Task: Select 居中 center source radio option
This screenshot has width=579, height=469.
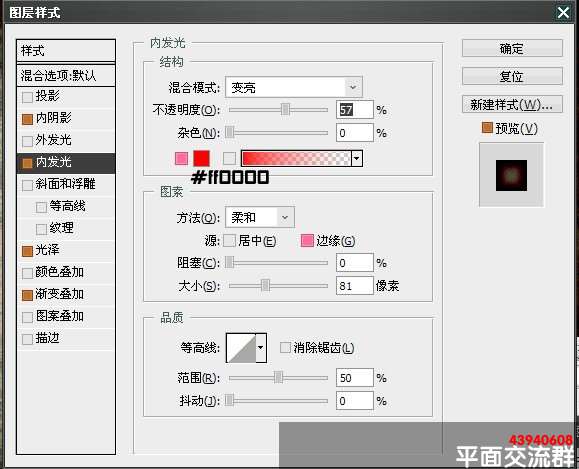Action: coord(229,241)
